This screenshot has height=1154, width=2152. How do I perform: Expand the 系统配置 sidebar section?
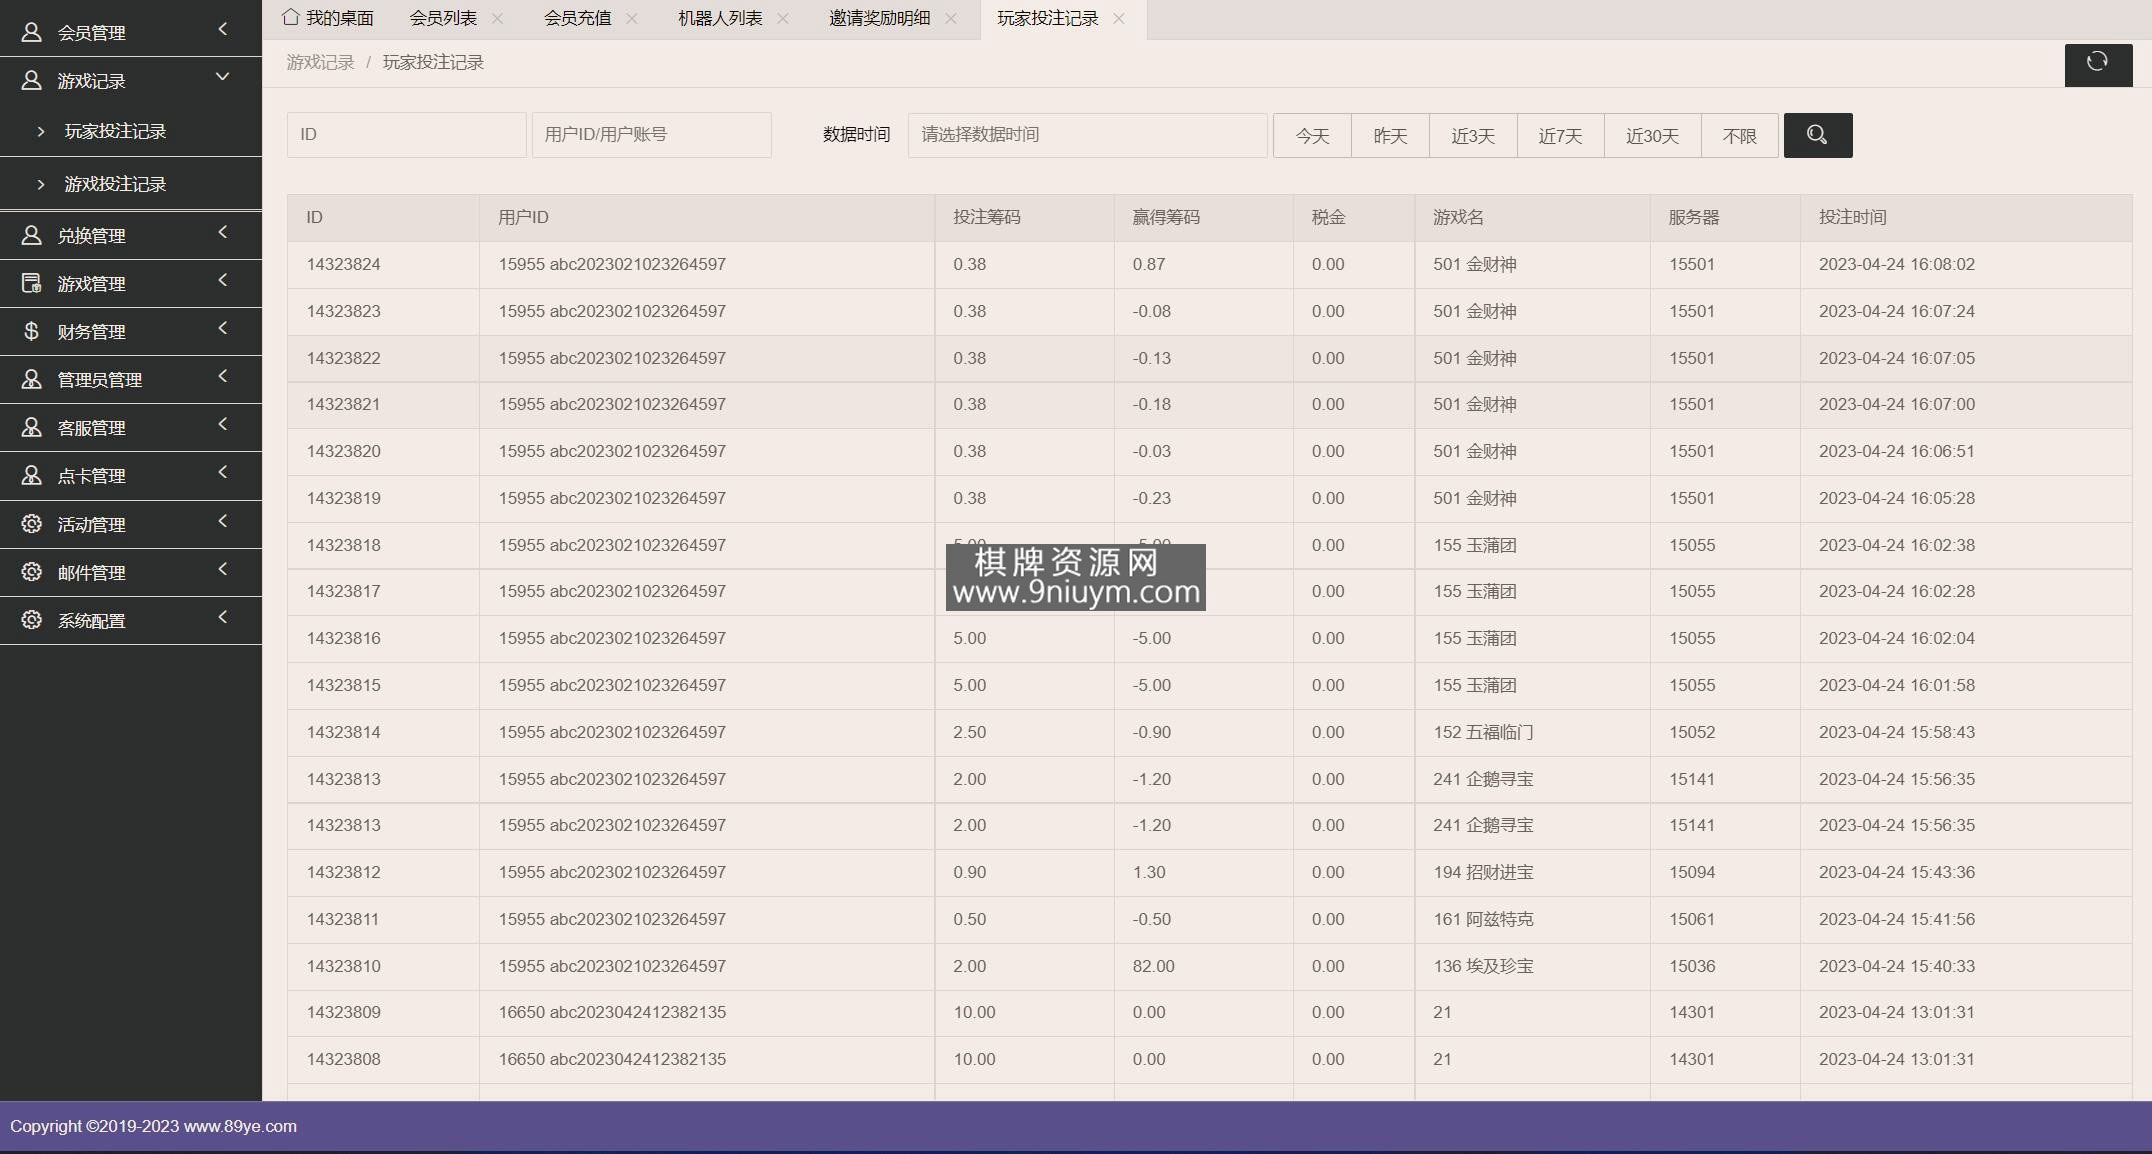pyautogui.click(x=222, y=618)
